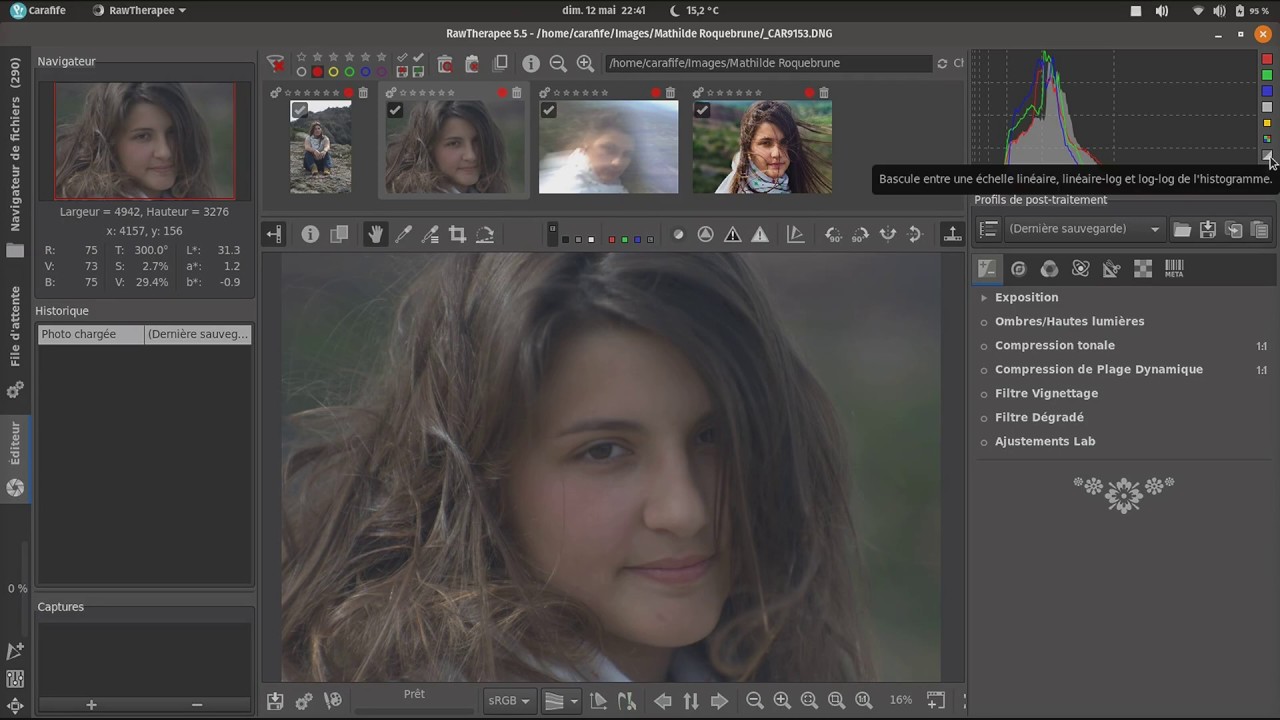Expand the Exposition section
The height and width of the screenshot is (720, 1280).
click(1026, 297)
